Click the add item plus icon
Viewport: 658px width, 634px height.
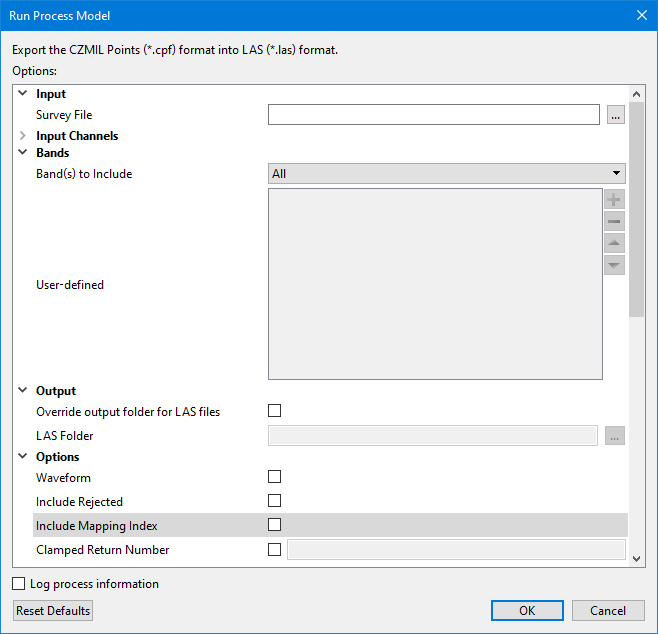pos(614,200)
